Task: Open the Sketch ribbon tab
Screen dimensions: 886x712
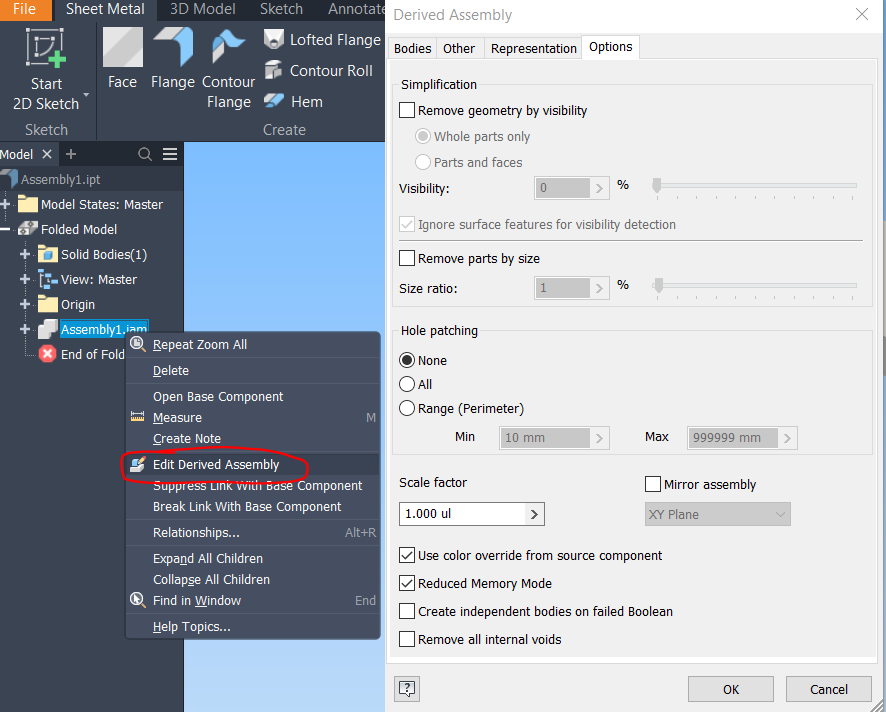Action: 281,9
